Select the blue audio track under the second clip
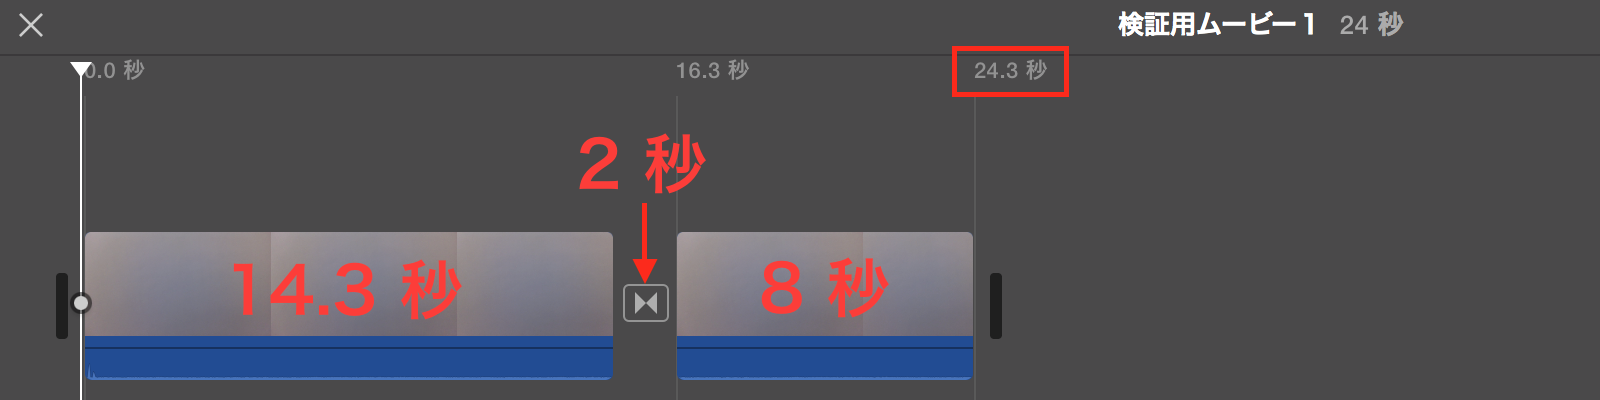1600x400 pixels. pyautogui.click(x=825, y=358)
